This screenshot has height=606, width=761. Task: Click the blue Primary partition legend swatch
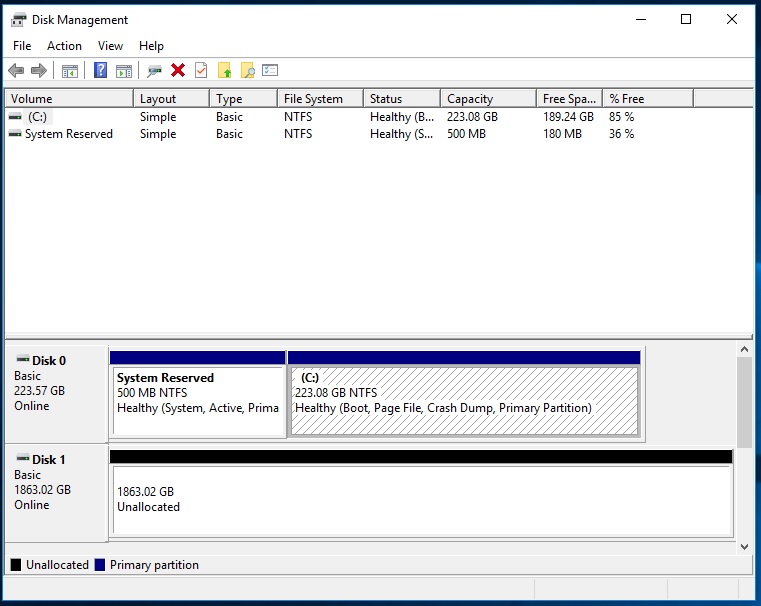pos(100,565)
